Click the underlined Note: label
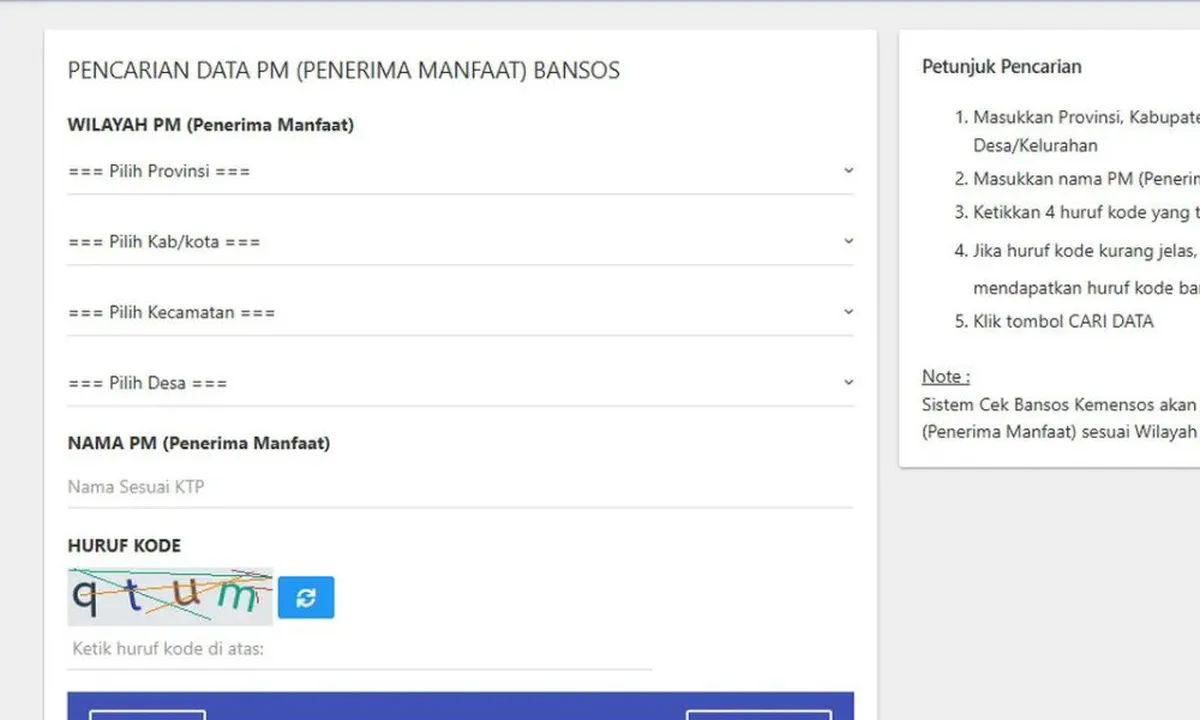The height and width of the screenshot is (720, 1200). [x=946, y=377]
